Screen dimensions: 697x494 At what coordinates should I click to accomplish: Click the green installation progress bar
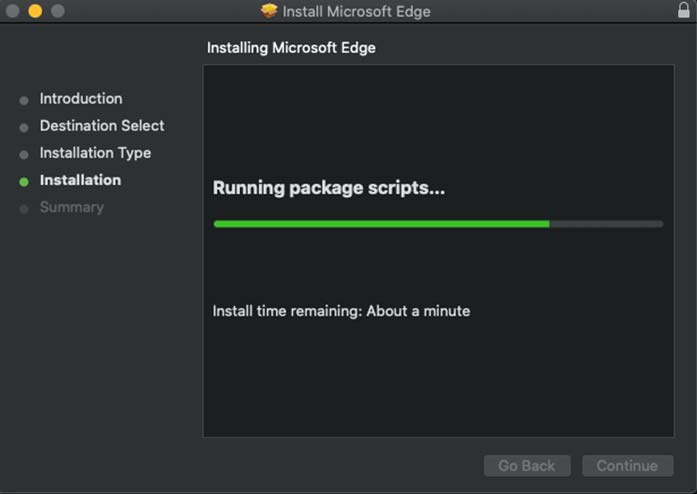[x=438, y=224]
